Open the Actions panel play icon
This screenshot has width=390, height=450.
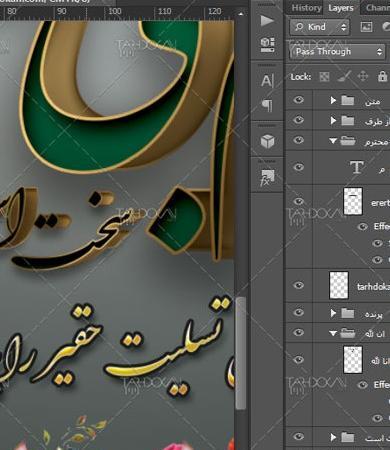[x=267, y=21]
